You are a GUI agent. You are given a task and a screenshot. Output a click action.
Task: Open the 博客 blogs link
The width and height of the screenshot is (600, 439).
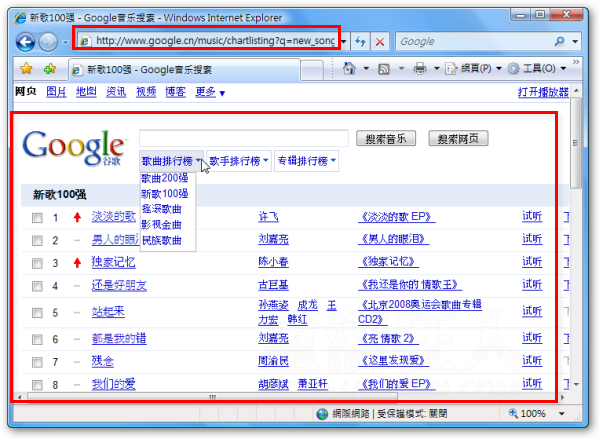(176, 92)
